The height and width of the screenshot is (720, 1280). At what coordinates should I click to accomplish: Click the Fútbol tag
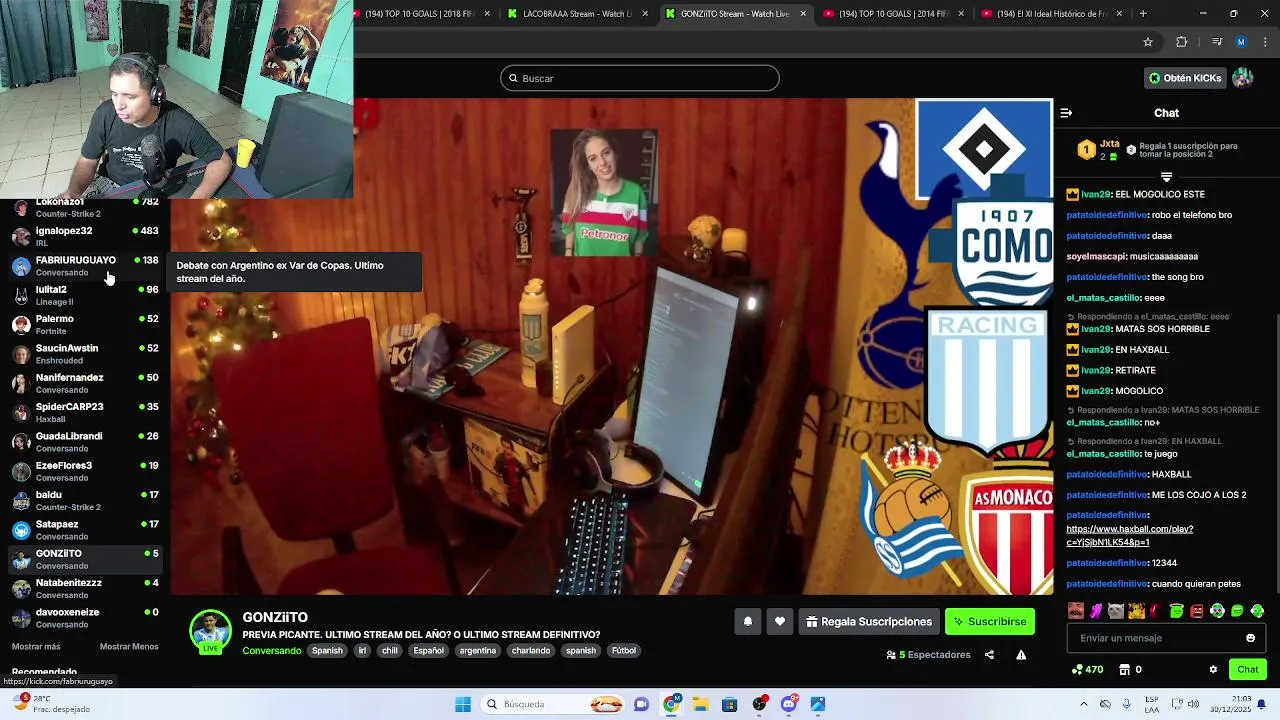[x=624, y=651]
